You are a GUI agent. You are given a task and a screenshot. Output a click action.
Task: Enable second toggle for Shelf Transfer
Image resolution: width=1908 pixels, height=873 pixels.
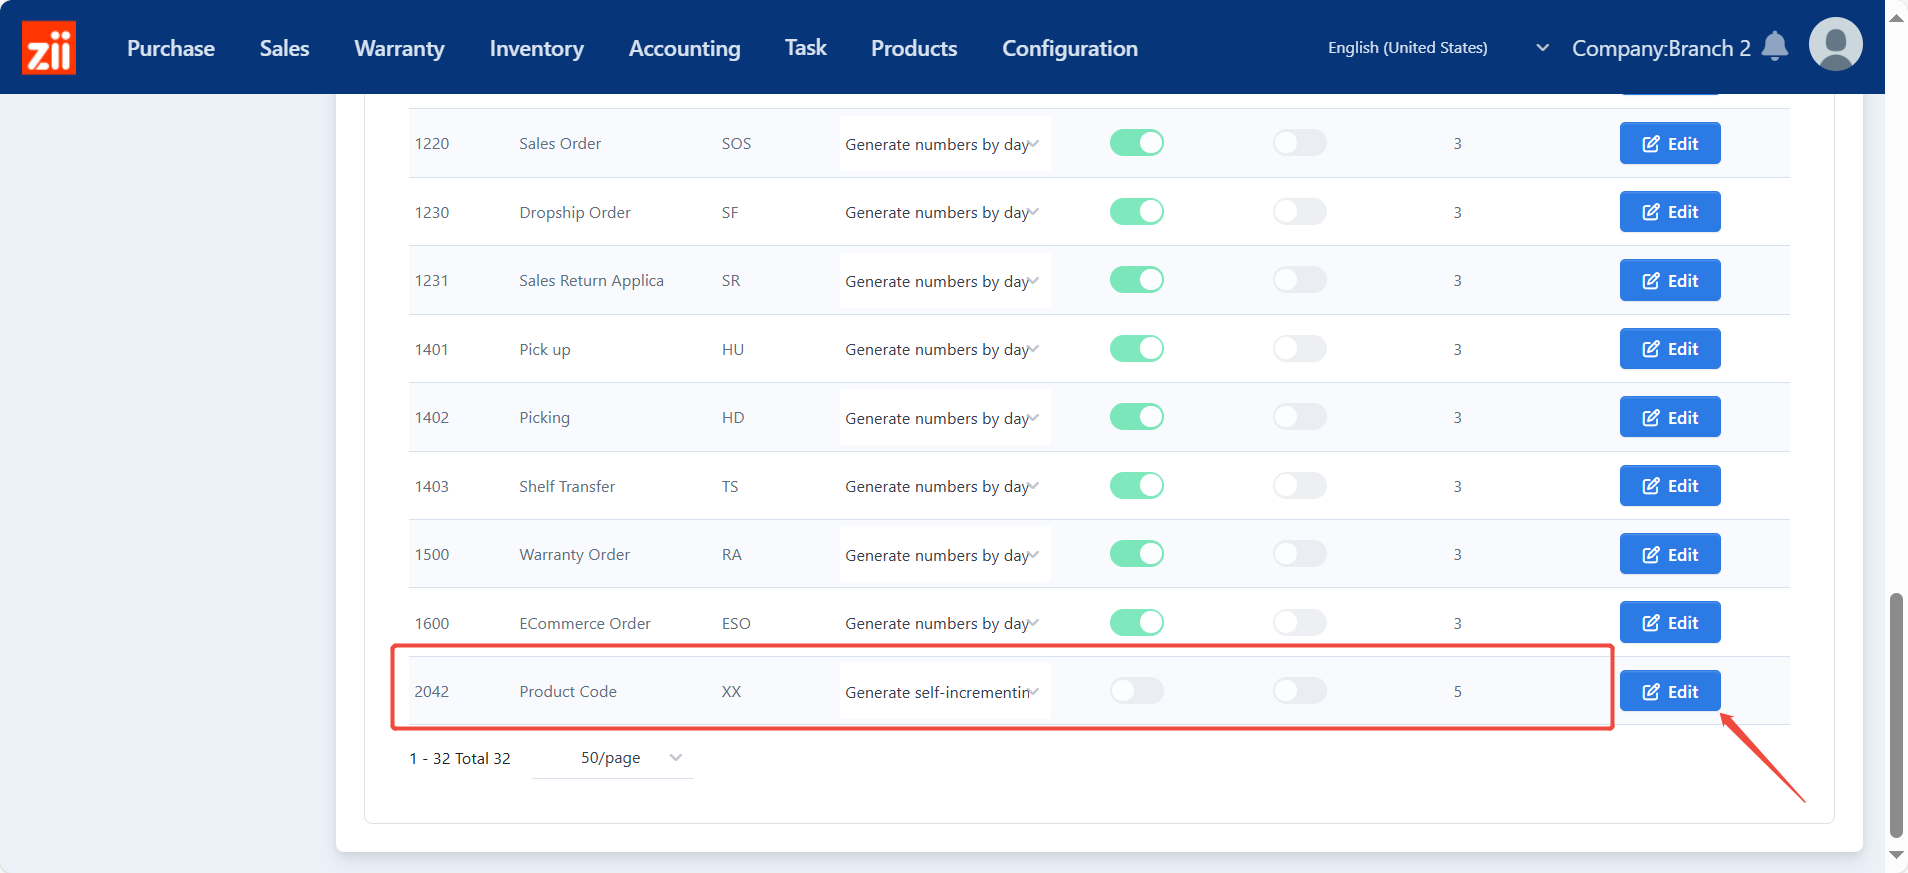1300,485
